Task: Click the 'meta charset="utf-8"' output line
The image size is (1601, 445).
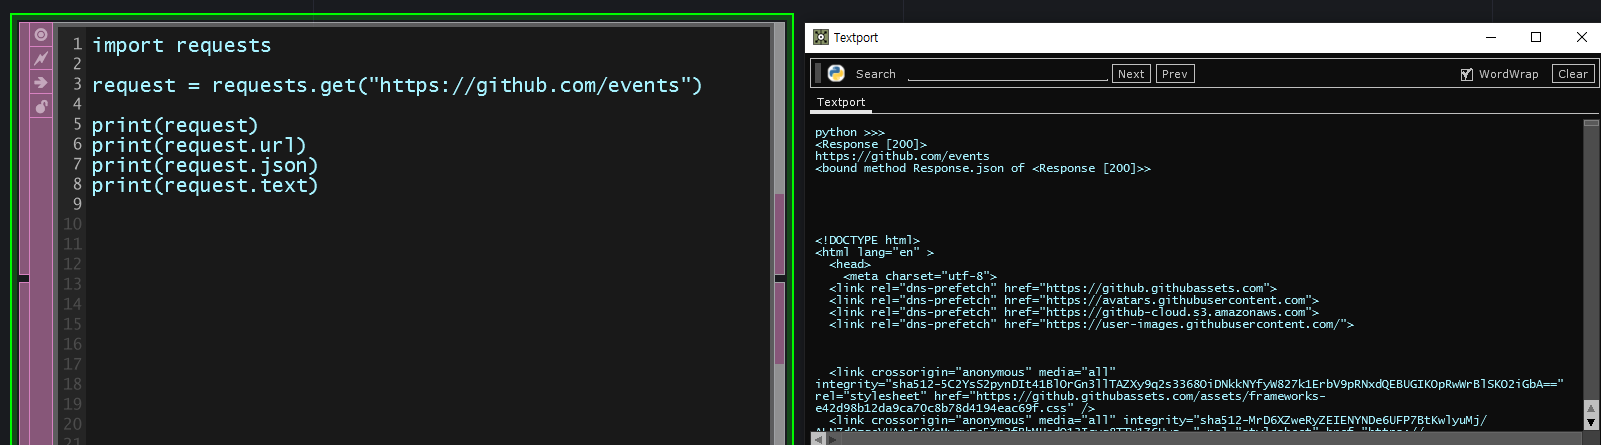Action: click(x=920, y=276)
